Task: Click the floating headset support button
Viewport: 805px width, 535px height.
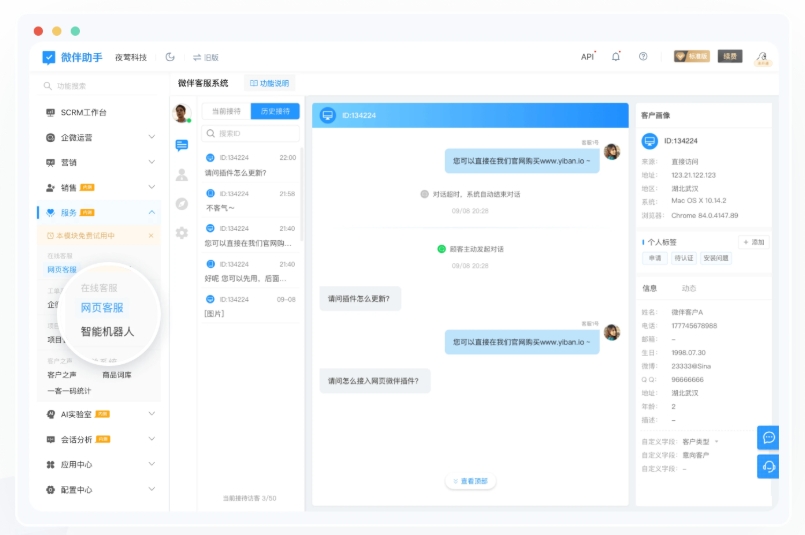Action: point(768,466)
